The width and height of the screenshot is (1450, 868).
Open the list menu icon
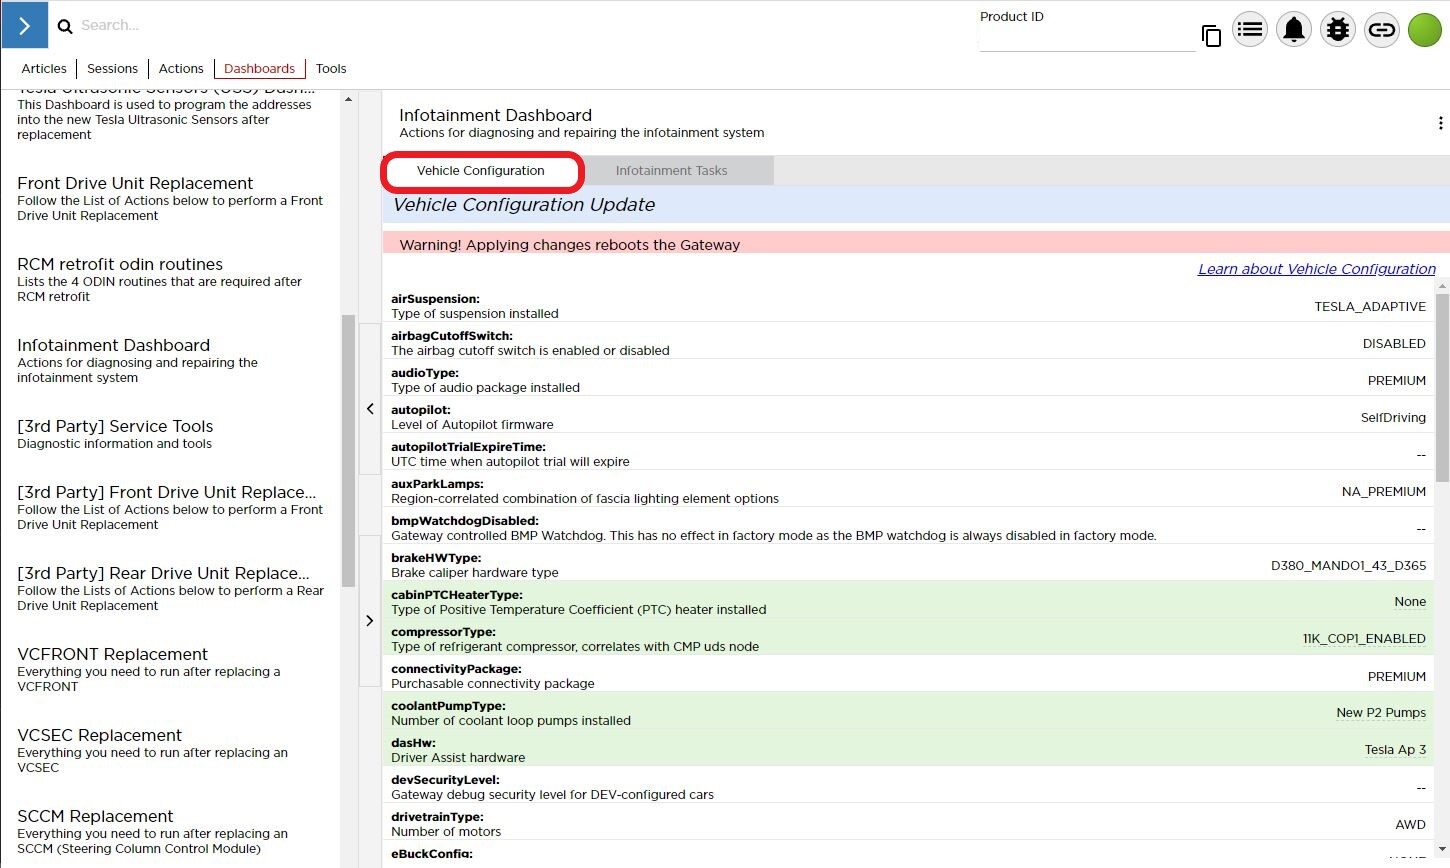[x=1249, y=30]
